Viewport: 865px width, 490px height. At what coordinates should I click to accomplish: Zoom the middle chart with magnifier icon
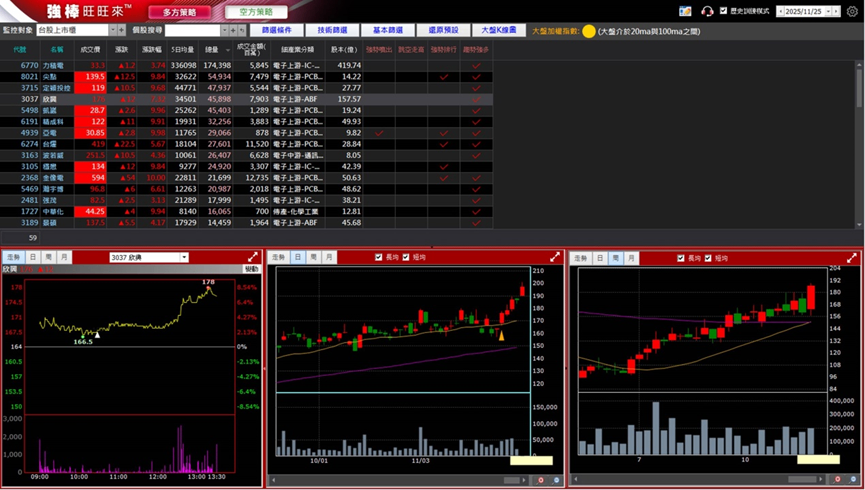[x=556, y=481]
